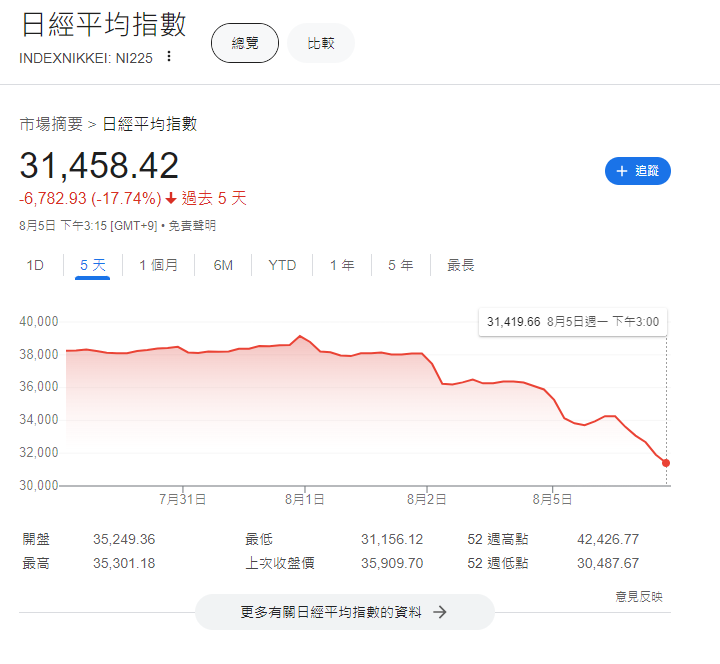Click the arrow icon in more-info button
Viewport: 720px width, 664px height.
tap(439, 612)
